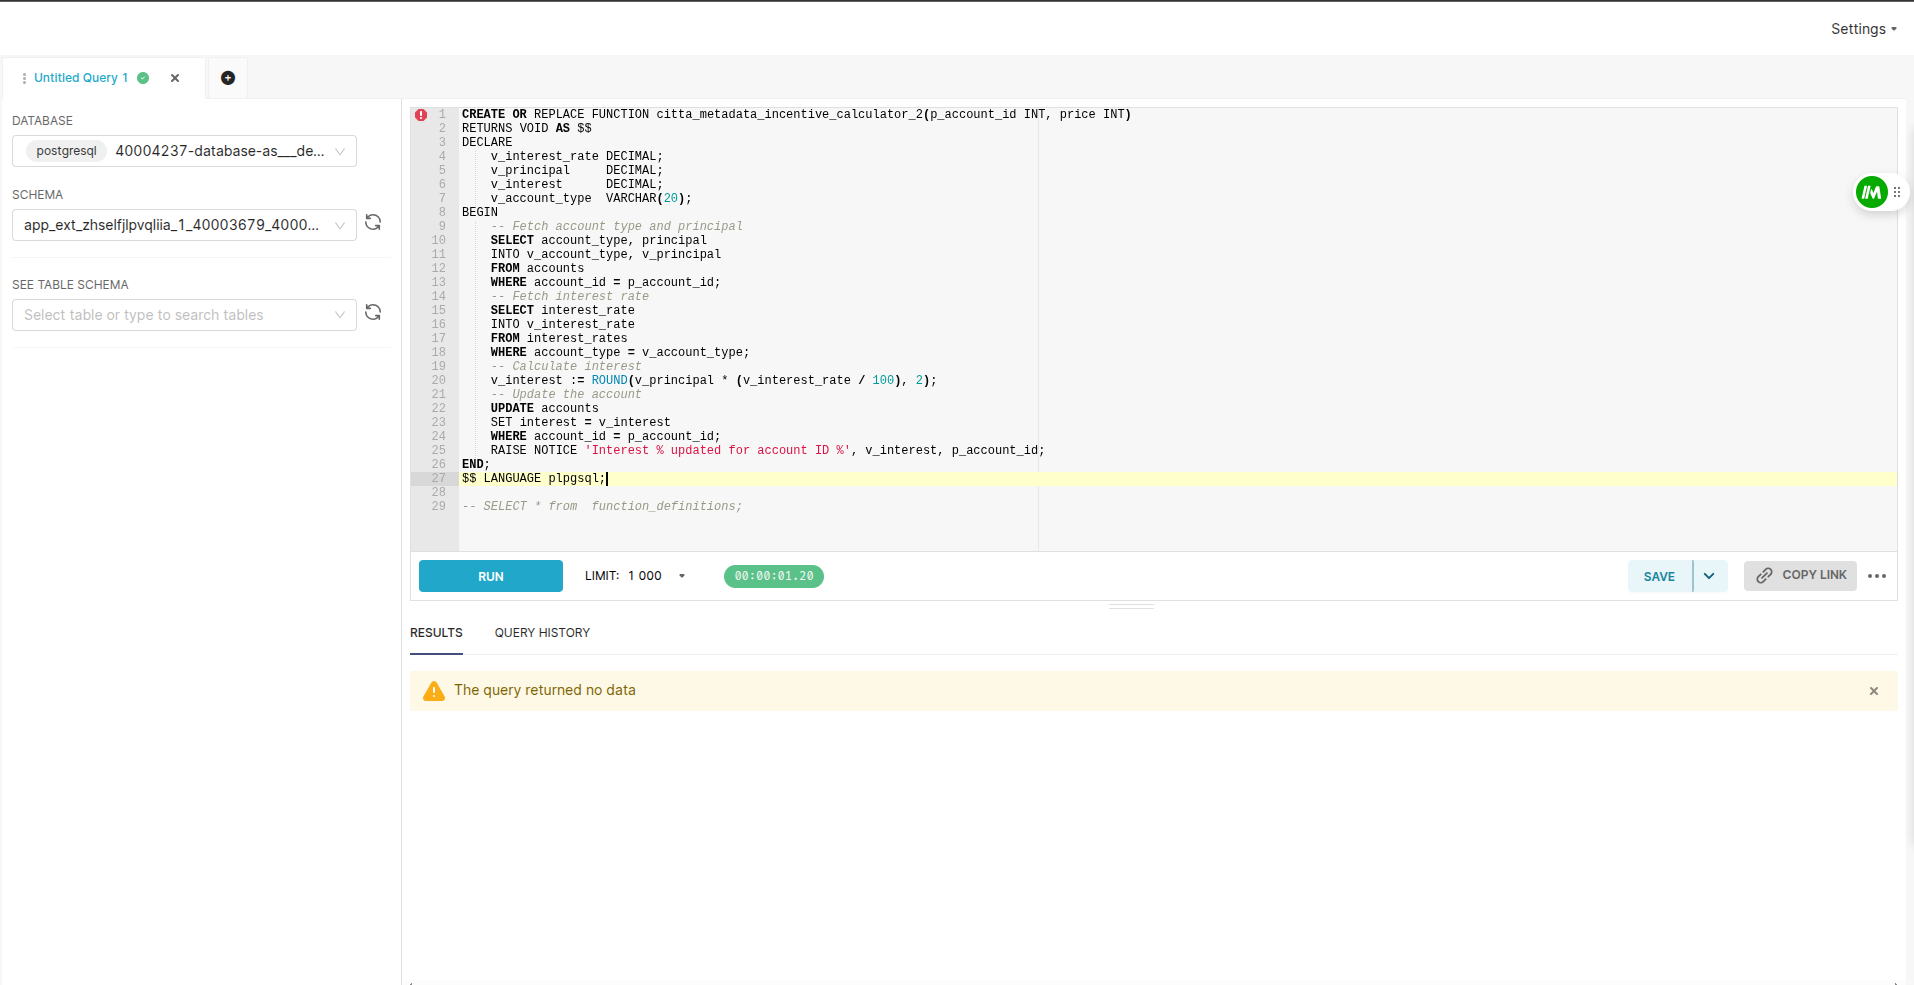1914x985 pixels.
Task: Expand the database selector dropdown
Action: (x=340, y=151)
